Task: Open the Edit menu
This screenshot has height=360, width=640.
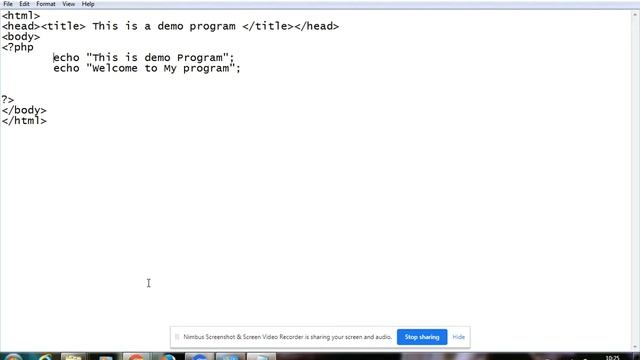Action: click(x=24, y=4)
